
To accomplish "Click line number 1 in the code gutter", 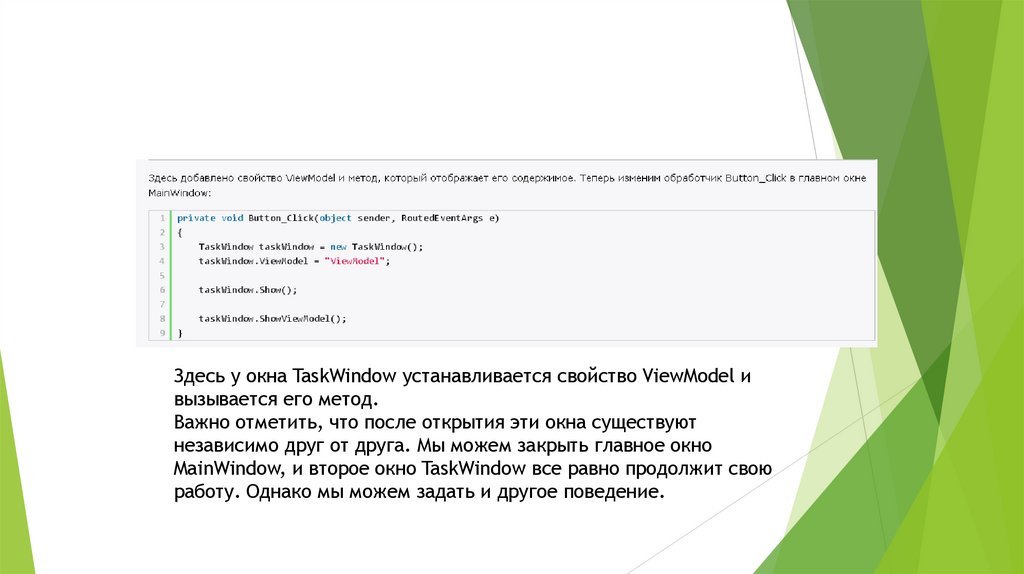I will click(162, 218).
